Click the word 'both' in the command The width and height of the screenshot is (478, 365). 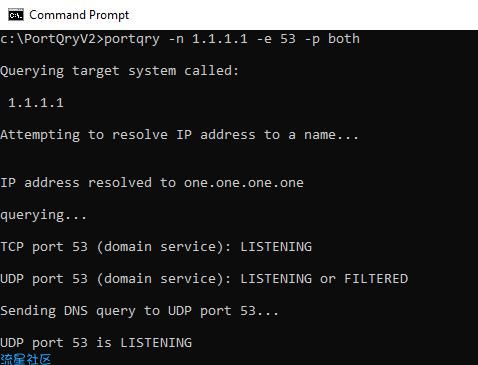coord(344,39)
